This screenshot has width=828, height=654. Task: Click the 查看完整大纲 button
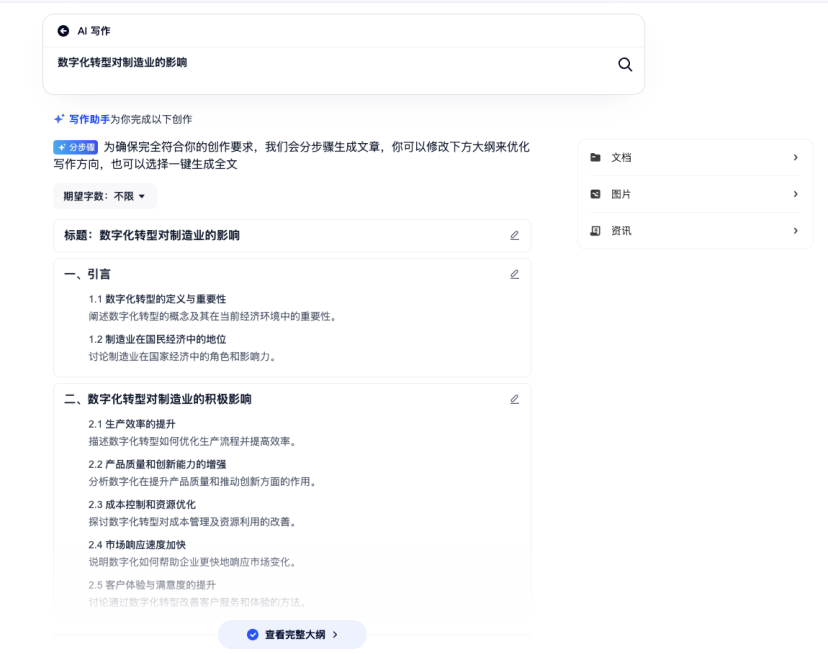tap(292, 634)
